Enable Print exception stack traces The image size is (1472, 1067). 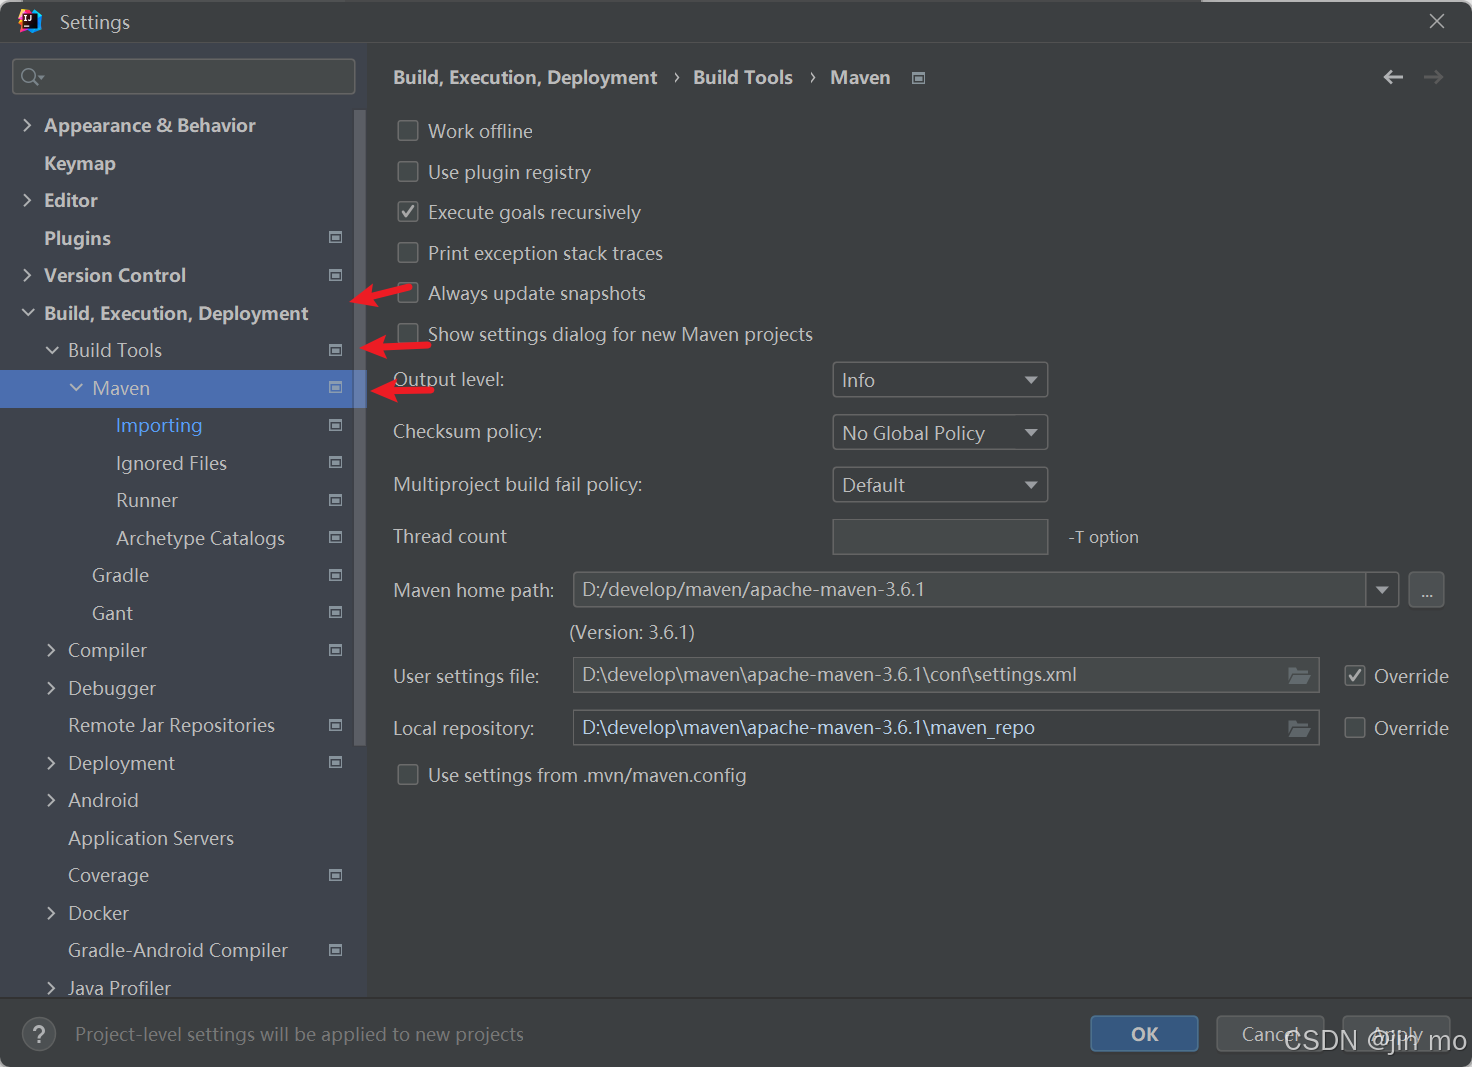pos(408,253)
